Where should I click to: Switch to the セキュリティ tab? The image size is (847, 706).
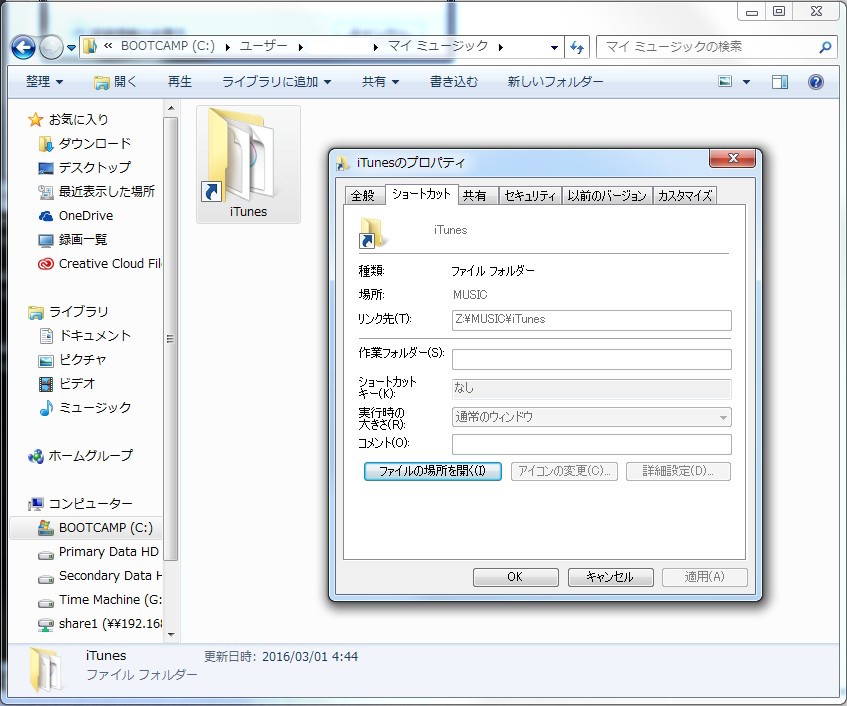[529, 196]
